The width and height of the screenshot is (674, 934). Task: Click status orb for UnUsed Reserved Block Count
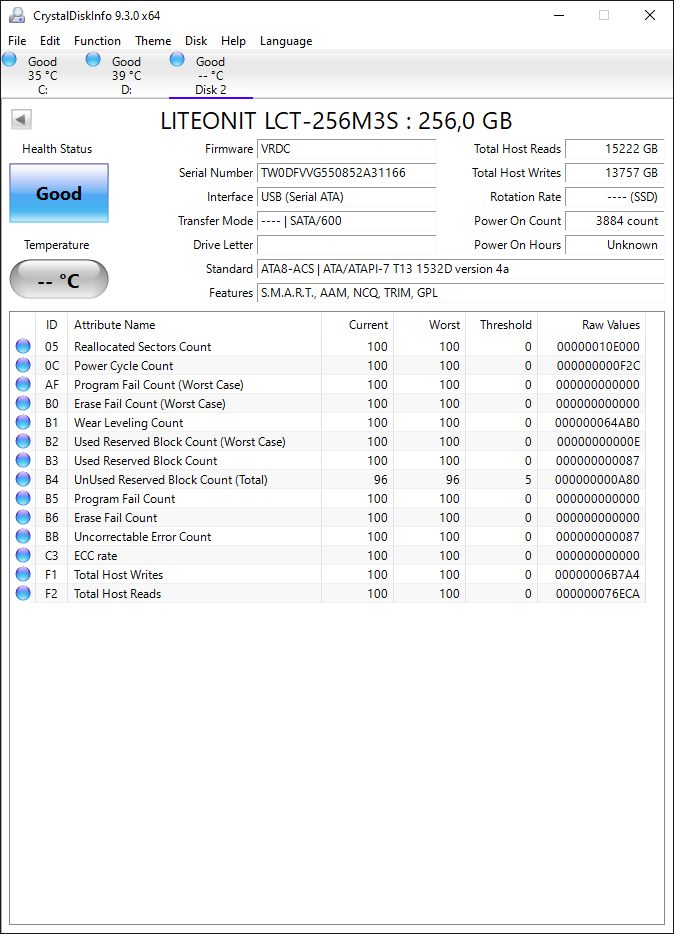pos(23,480)
